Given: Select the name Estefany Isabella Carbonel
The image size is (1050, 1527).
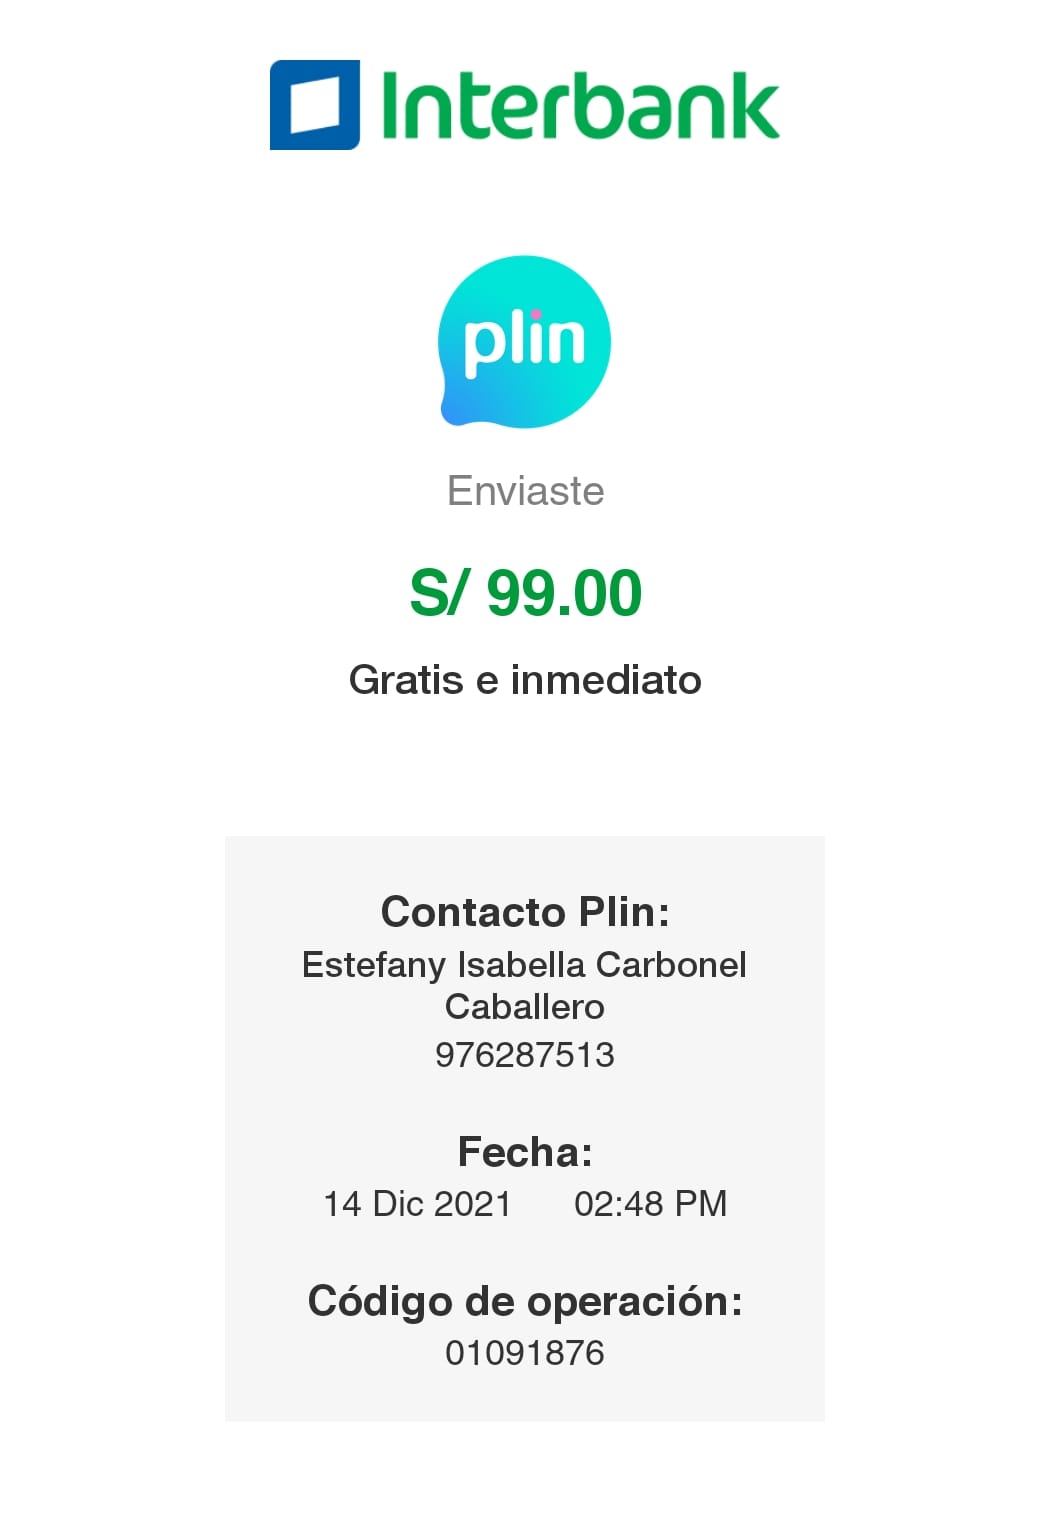Looking at the screenshot, I should 525,965.
